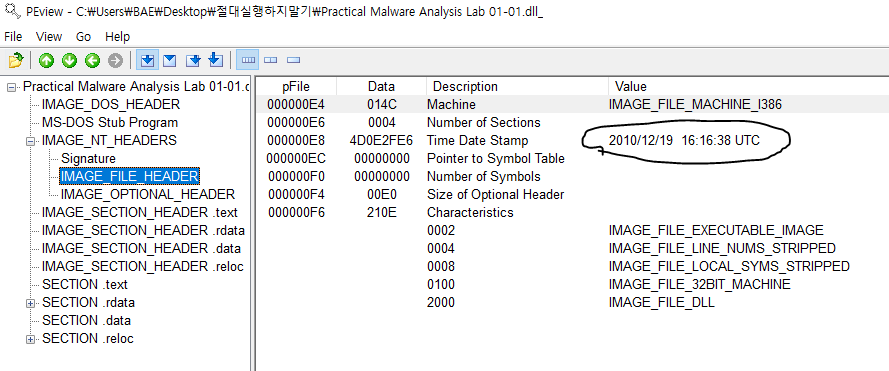Viewport: 889px width, 371px height.
Task: Click the green back arrow button
Action: 92,60
